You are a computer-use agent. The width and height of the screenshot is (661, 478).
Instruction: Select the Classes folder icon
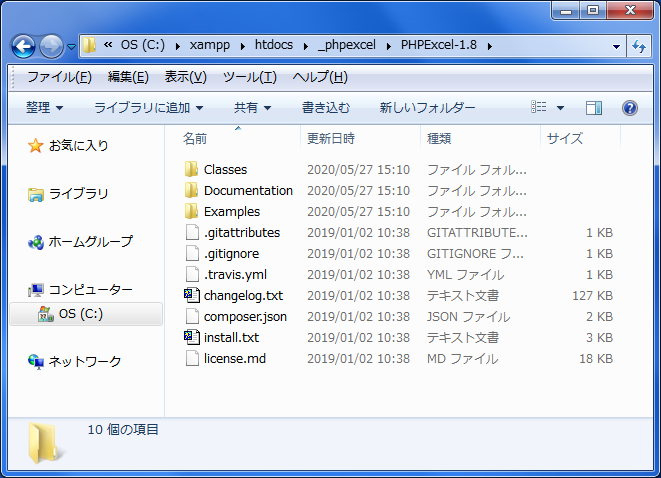point(191,169)
